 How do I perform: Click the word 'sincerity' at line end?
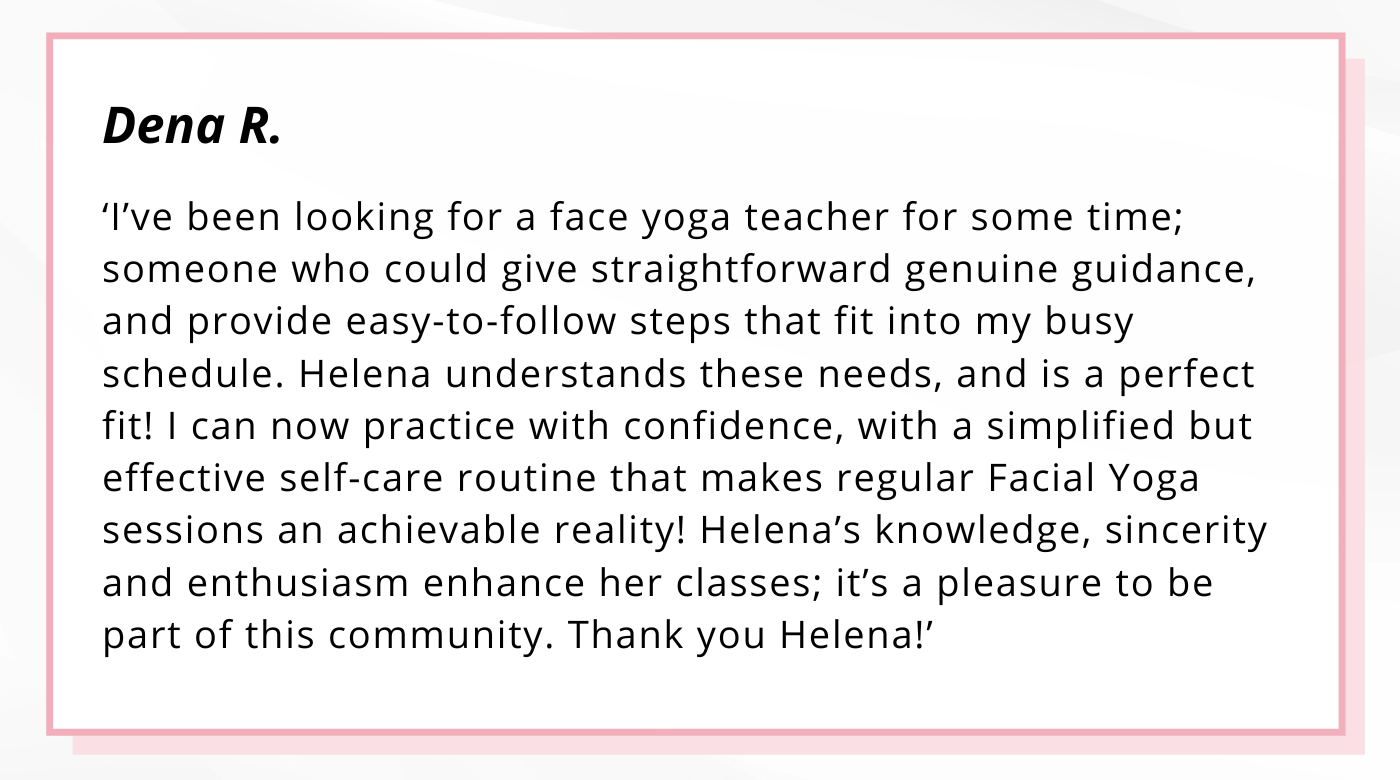pos(1186,532)
